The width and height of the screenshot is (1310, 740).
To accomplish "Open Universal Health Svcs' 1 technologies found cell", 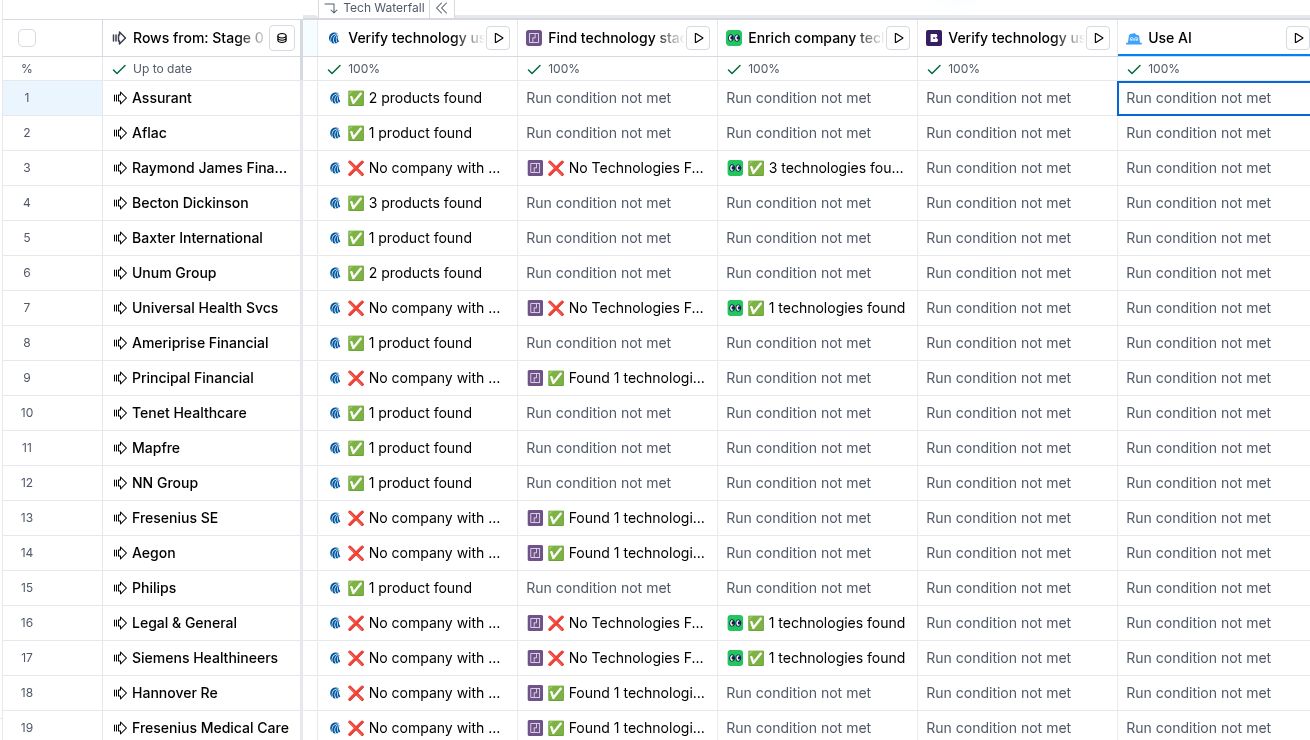I will 817,308.
